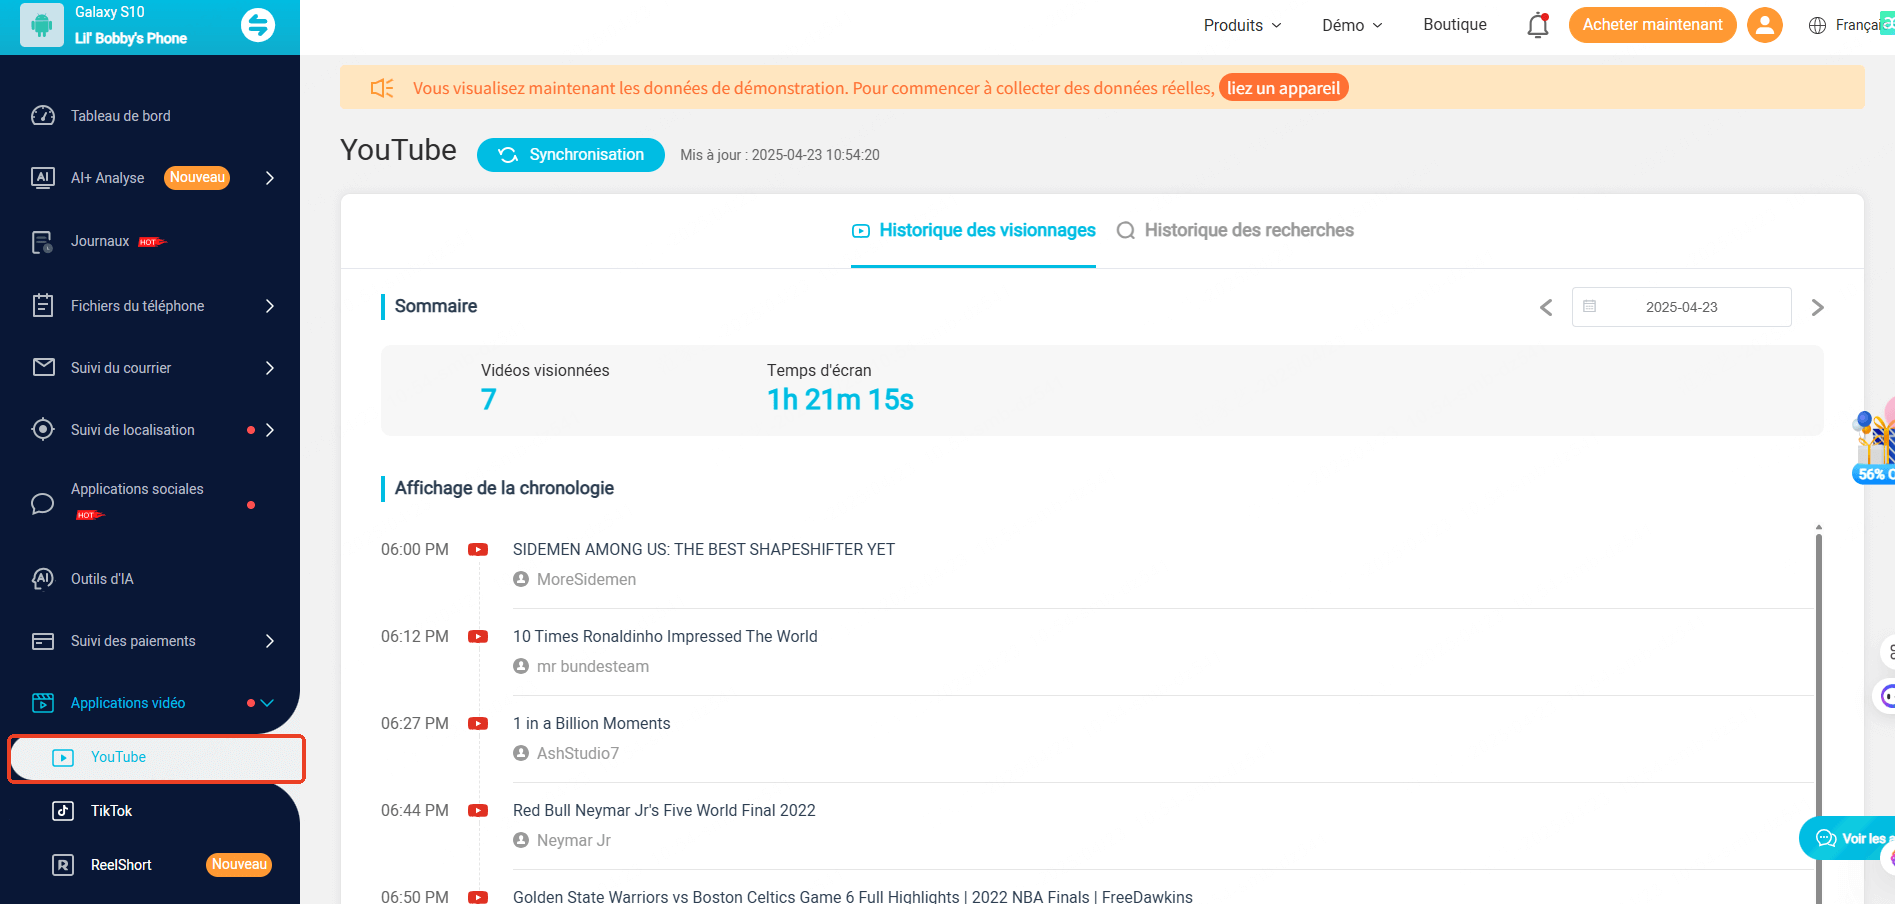The height and width of the screenshot is (904, 1895).
Task: Select TikTok in the sidebar
Action: click(x=111, y=811)
